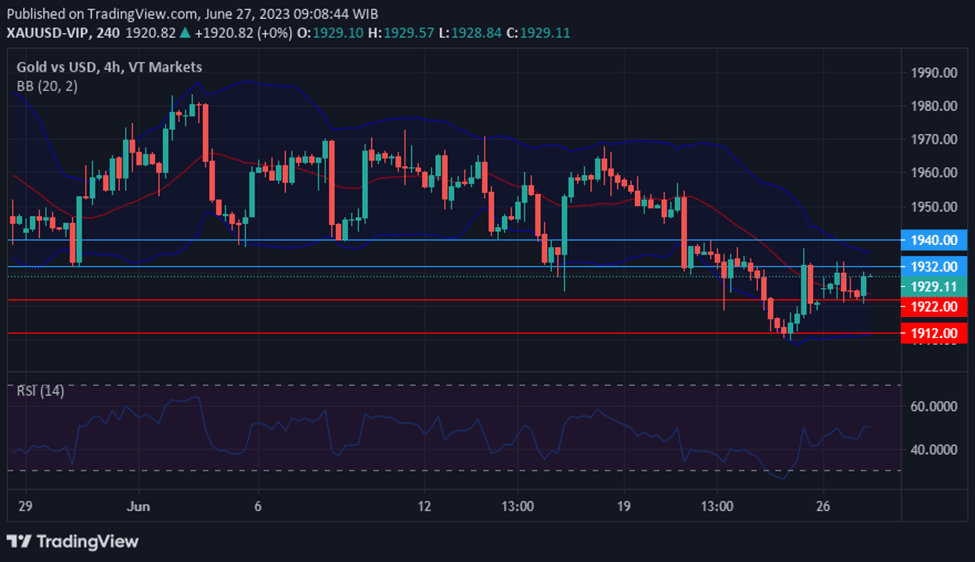
Task: Select the blue 1932.00 price label
Action: 934,267
